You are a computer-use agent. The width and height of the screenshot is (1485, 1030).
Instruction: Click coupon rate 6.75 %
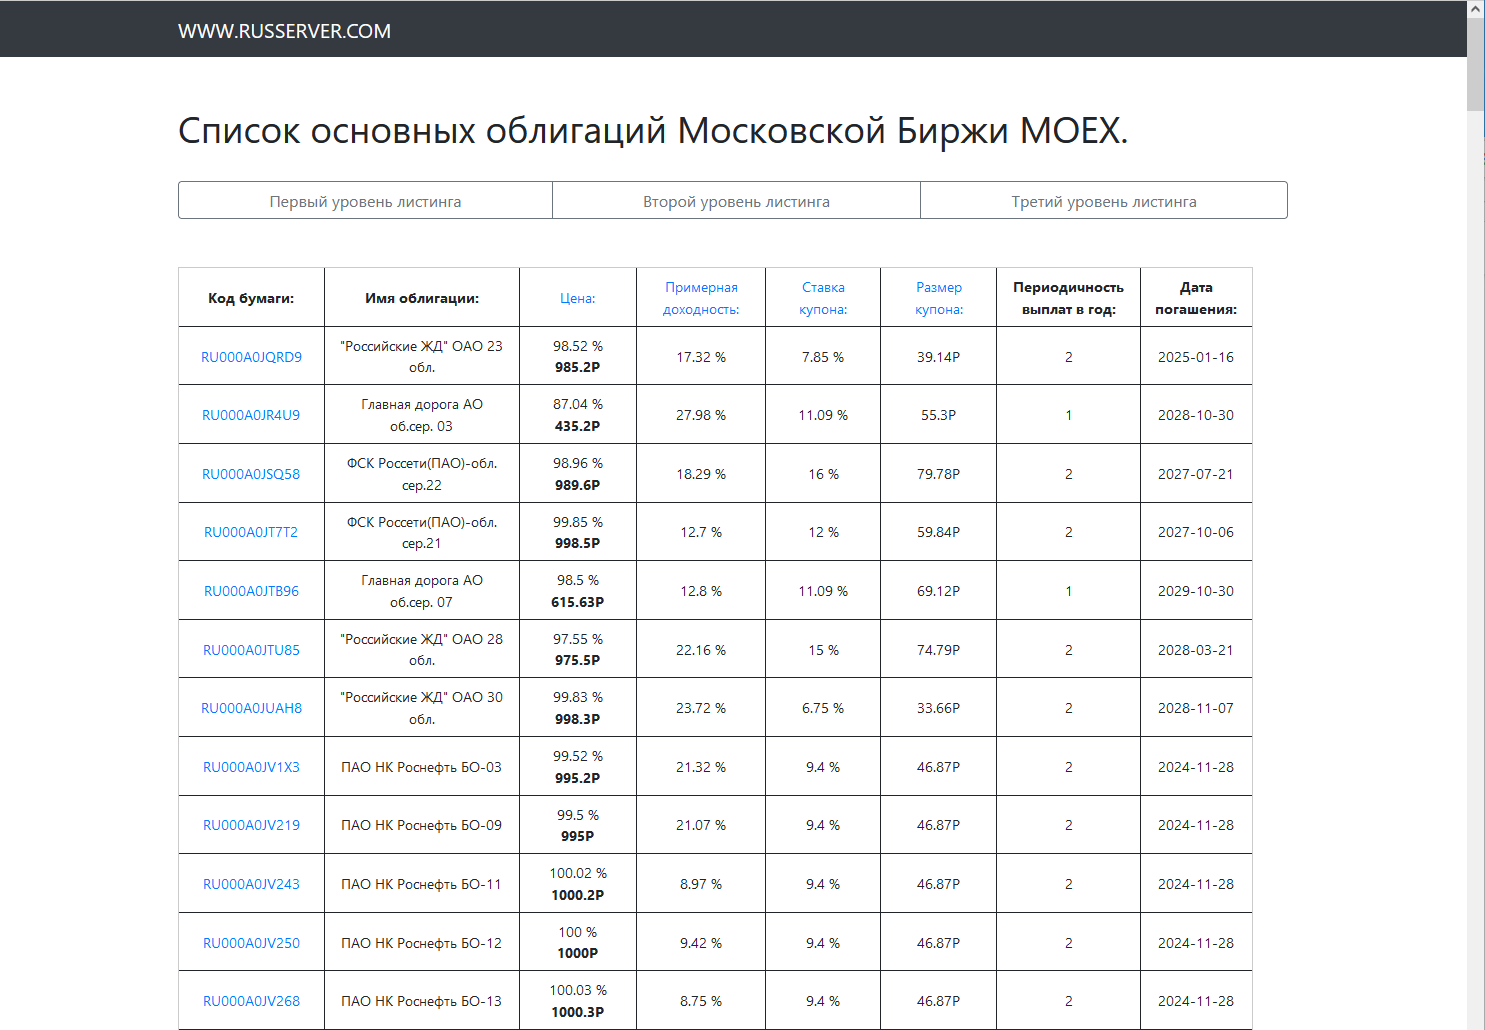[x=823, y=708]
